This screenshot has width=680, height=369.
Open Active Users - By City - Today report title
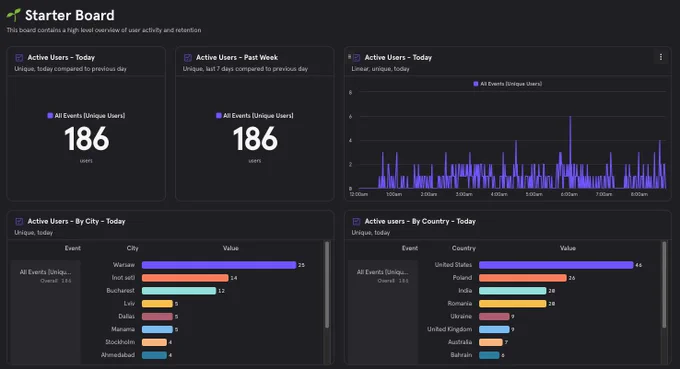[x=76, y=221]
